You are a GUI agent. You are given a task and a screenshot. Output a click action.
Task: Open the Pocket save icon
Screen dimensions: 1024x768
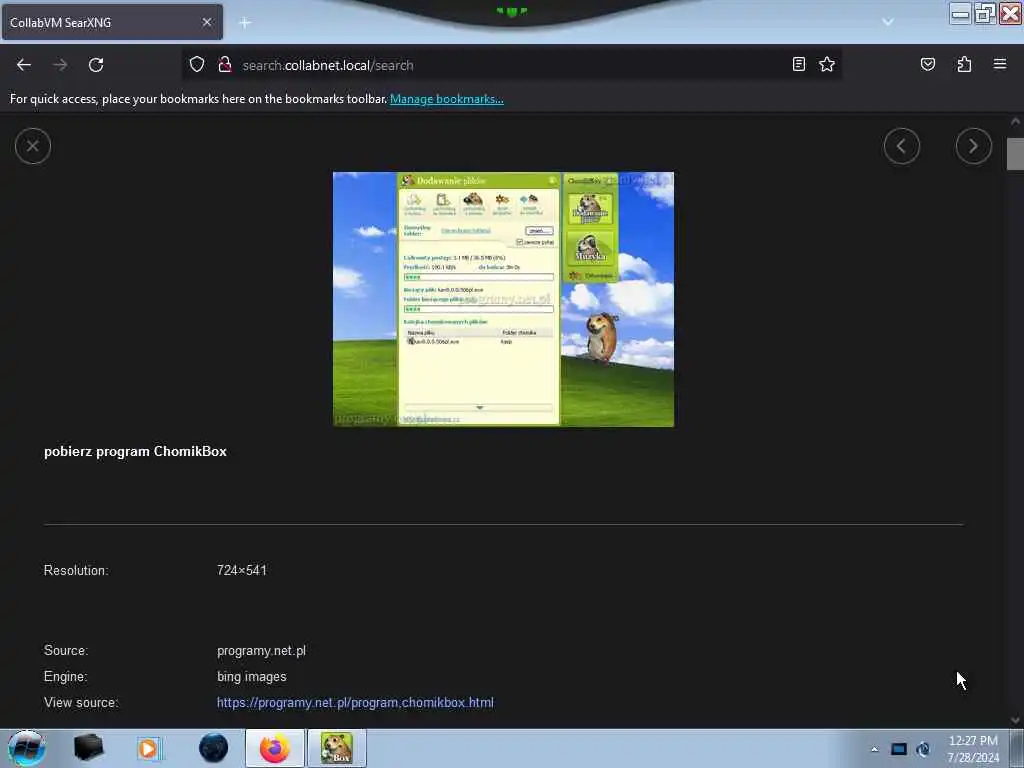(927, 64)
